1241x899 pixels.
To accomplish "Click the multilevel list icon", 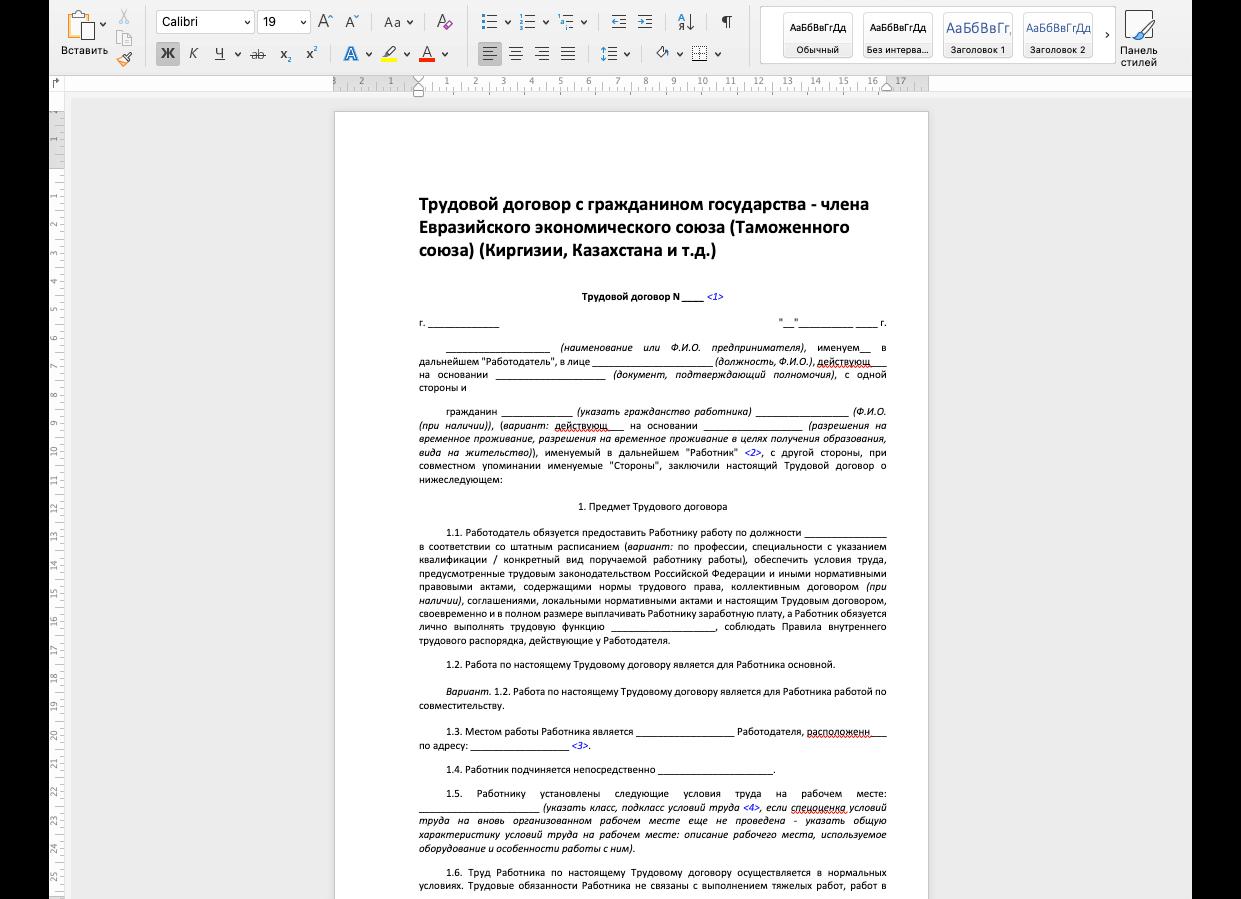I will (x=565, y=22).
